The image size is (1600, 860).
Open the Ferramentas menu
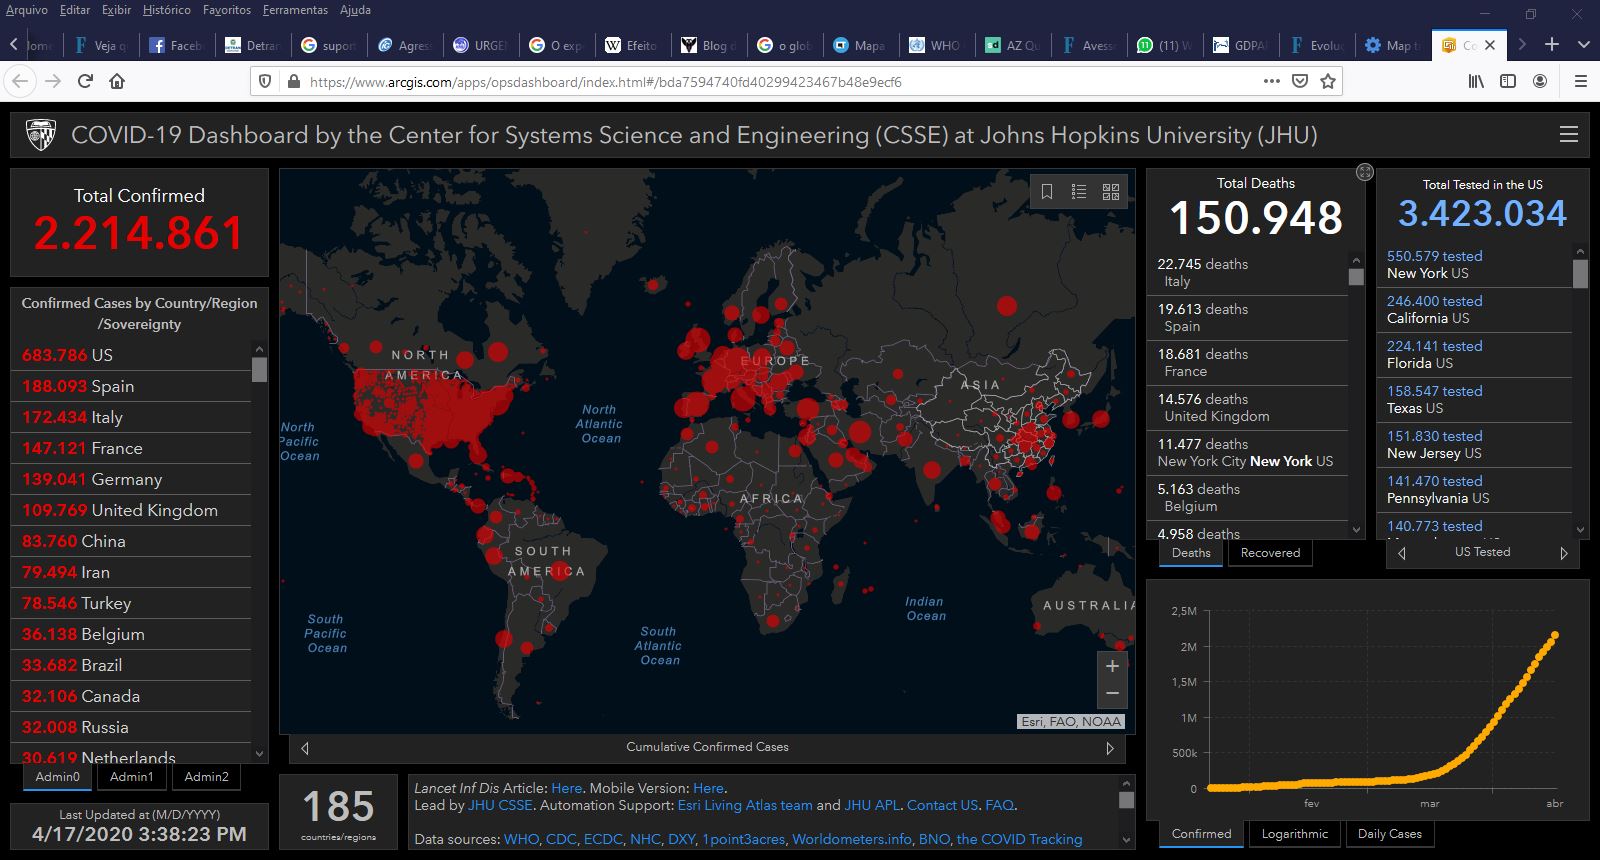[295, 10]
